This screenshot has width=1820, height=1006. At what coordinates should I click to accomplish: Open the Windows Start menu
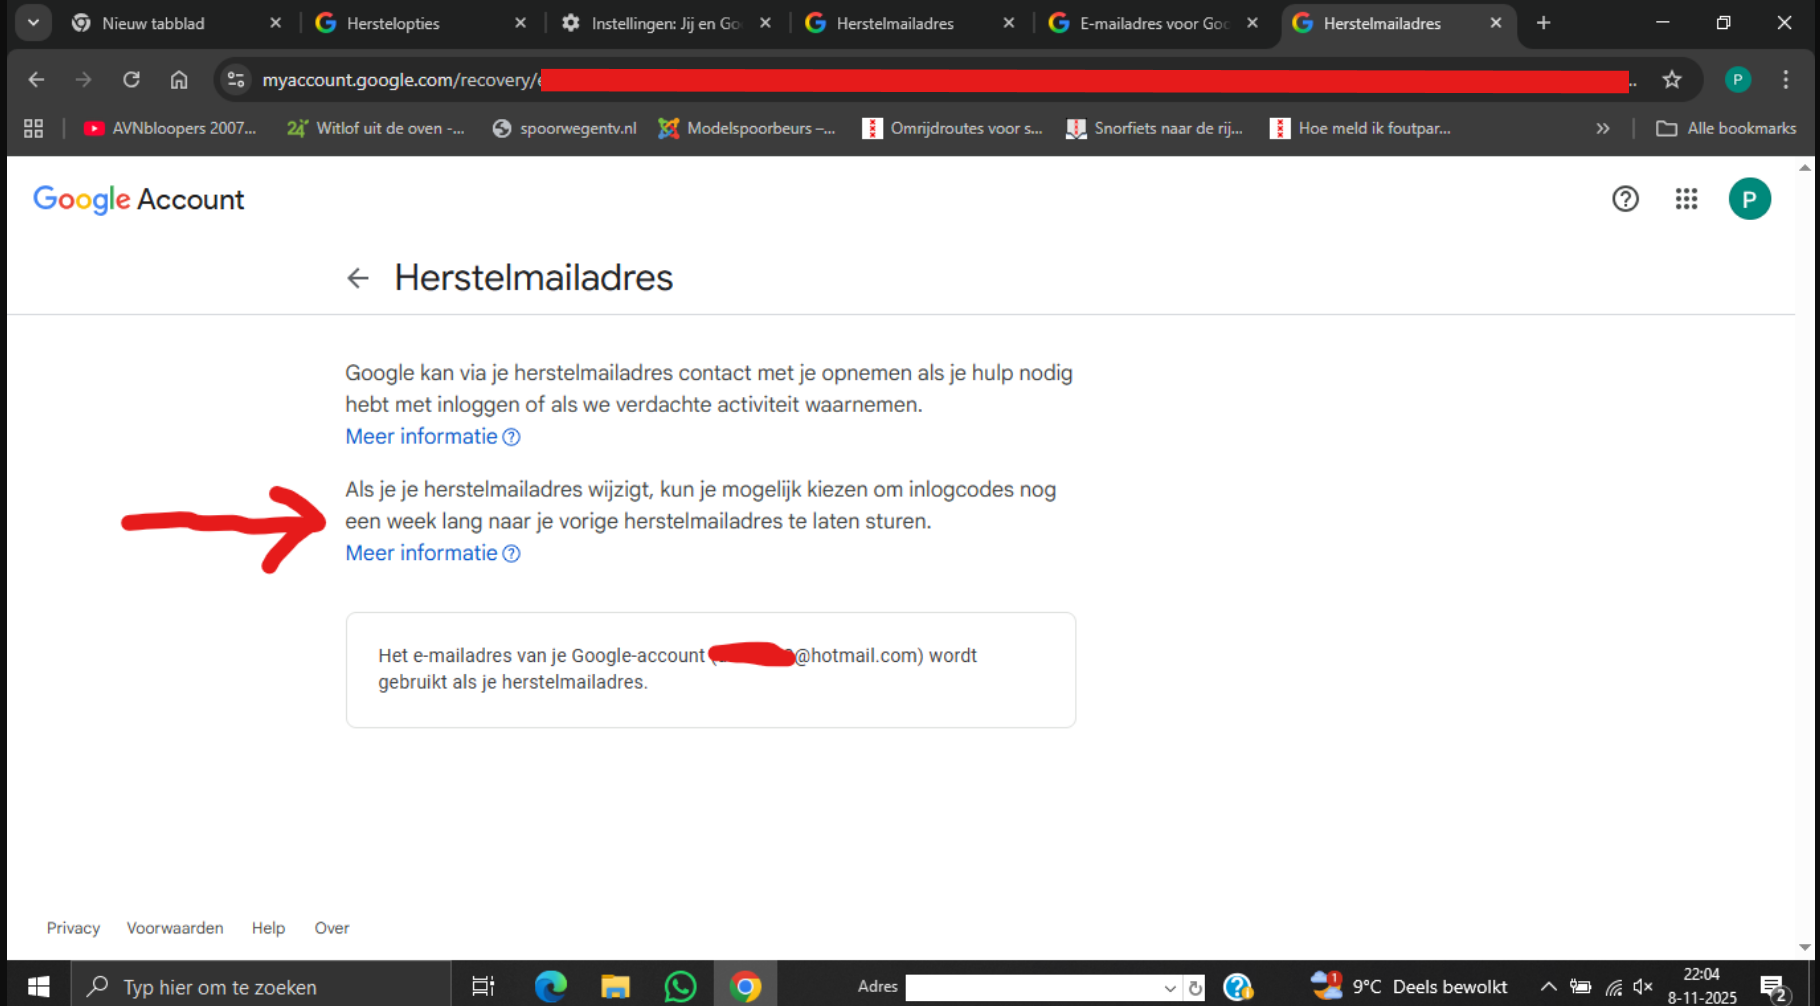[x=38, y=987]
